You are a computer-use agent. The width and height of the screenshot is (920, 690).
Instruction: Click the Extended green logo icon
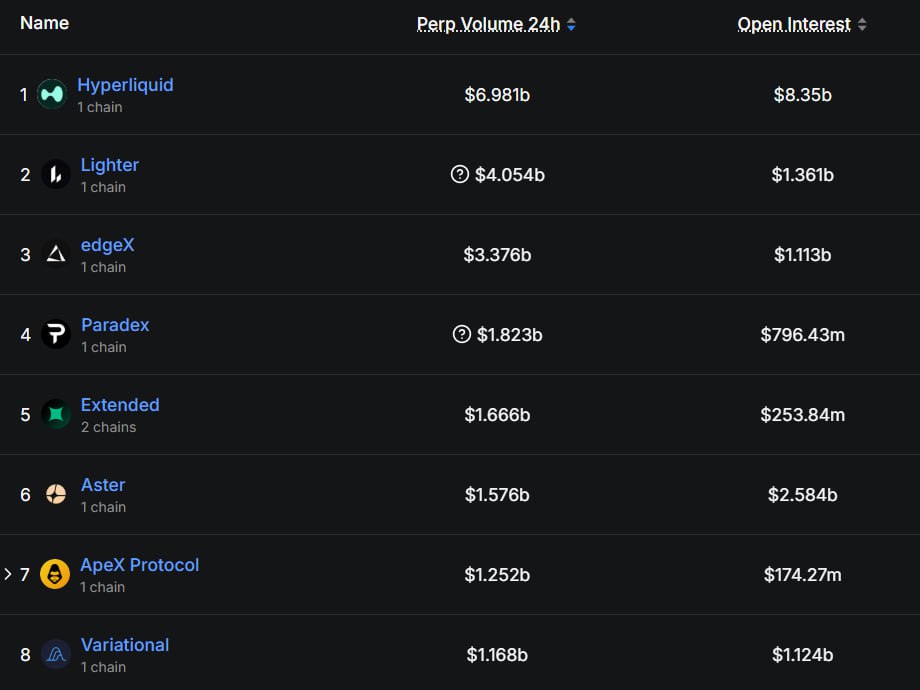(x=56, y=414)
